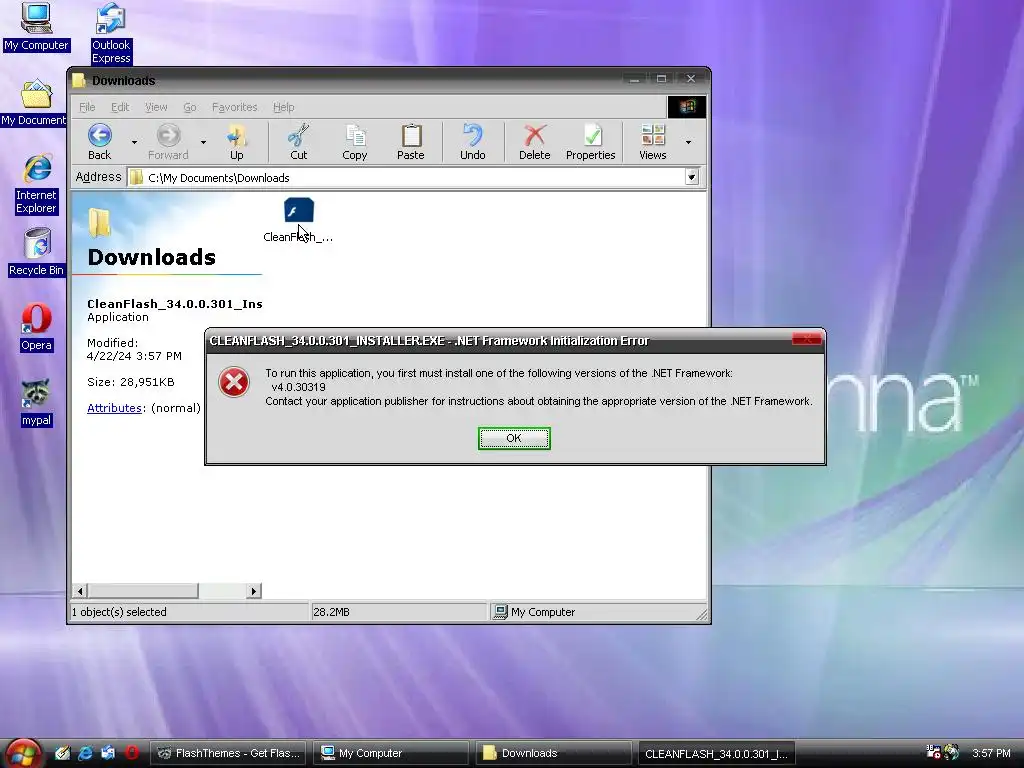Switch to CLEANFLASH taskbar button
The width and height of the screenshot is (1024, 768).
pyautogui.click(x=716, y=753)
